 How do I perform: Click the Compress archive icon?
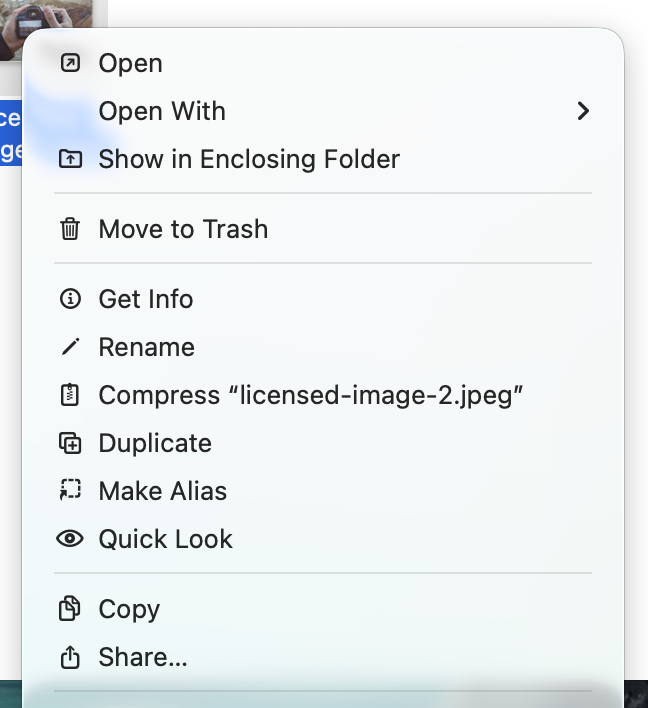(x=70, y=395)
